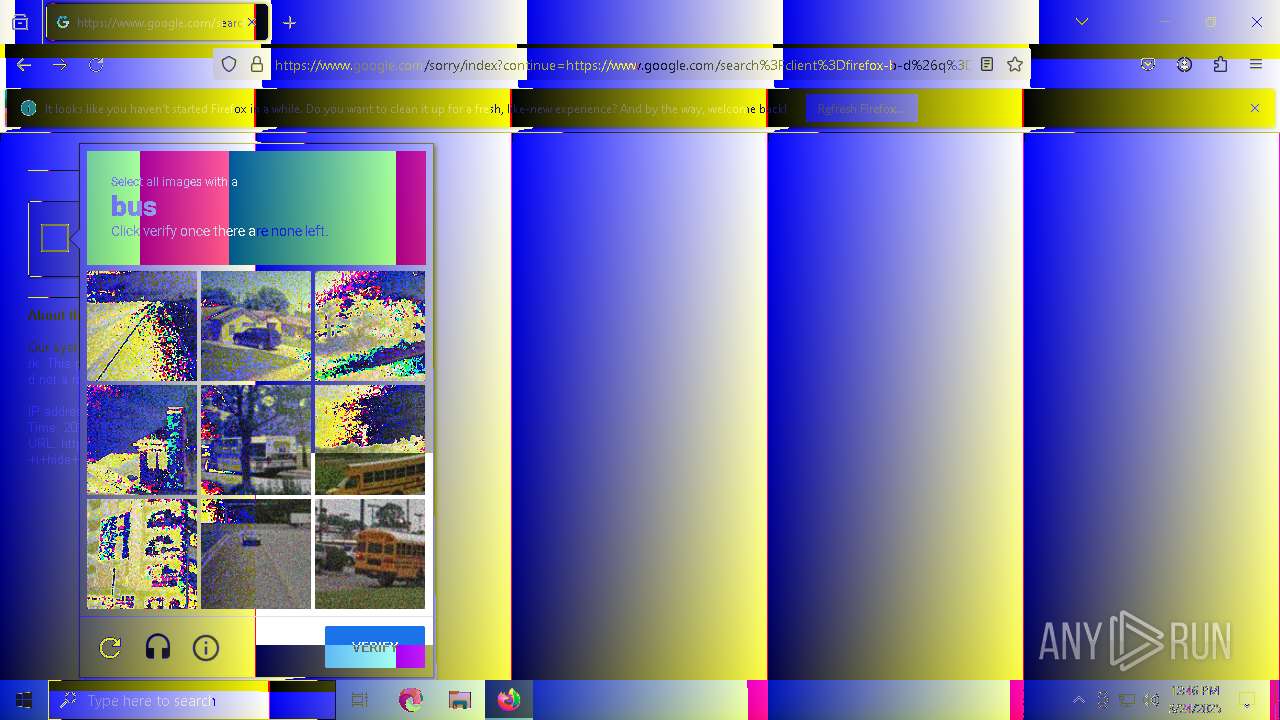Open a new tab
The height and width of the screenshot is (720, 1280).
pos(289,22)
